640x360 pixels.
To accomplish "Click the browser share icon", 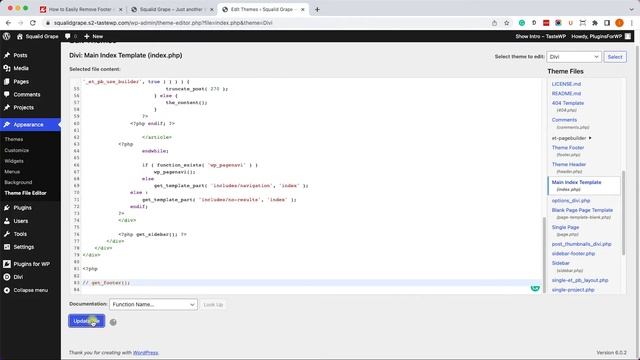I will (494, 23).
